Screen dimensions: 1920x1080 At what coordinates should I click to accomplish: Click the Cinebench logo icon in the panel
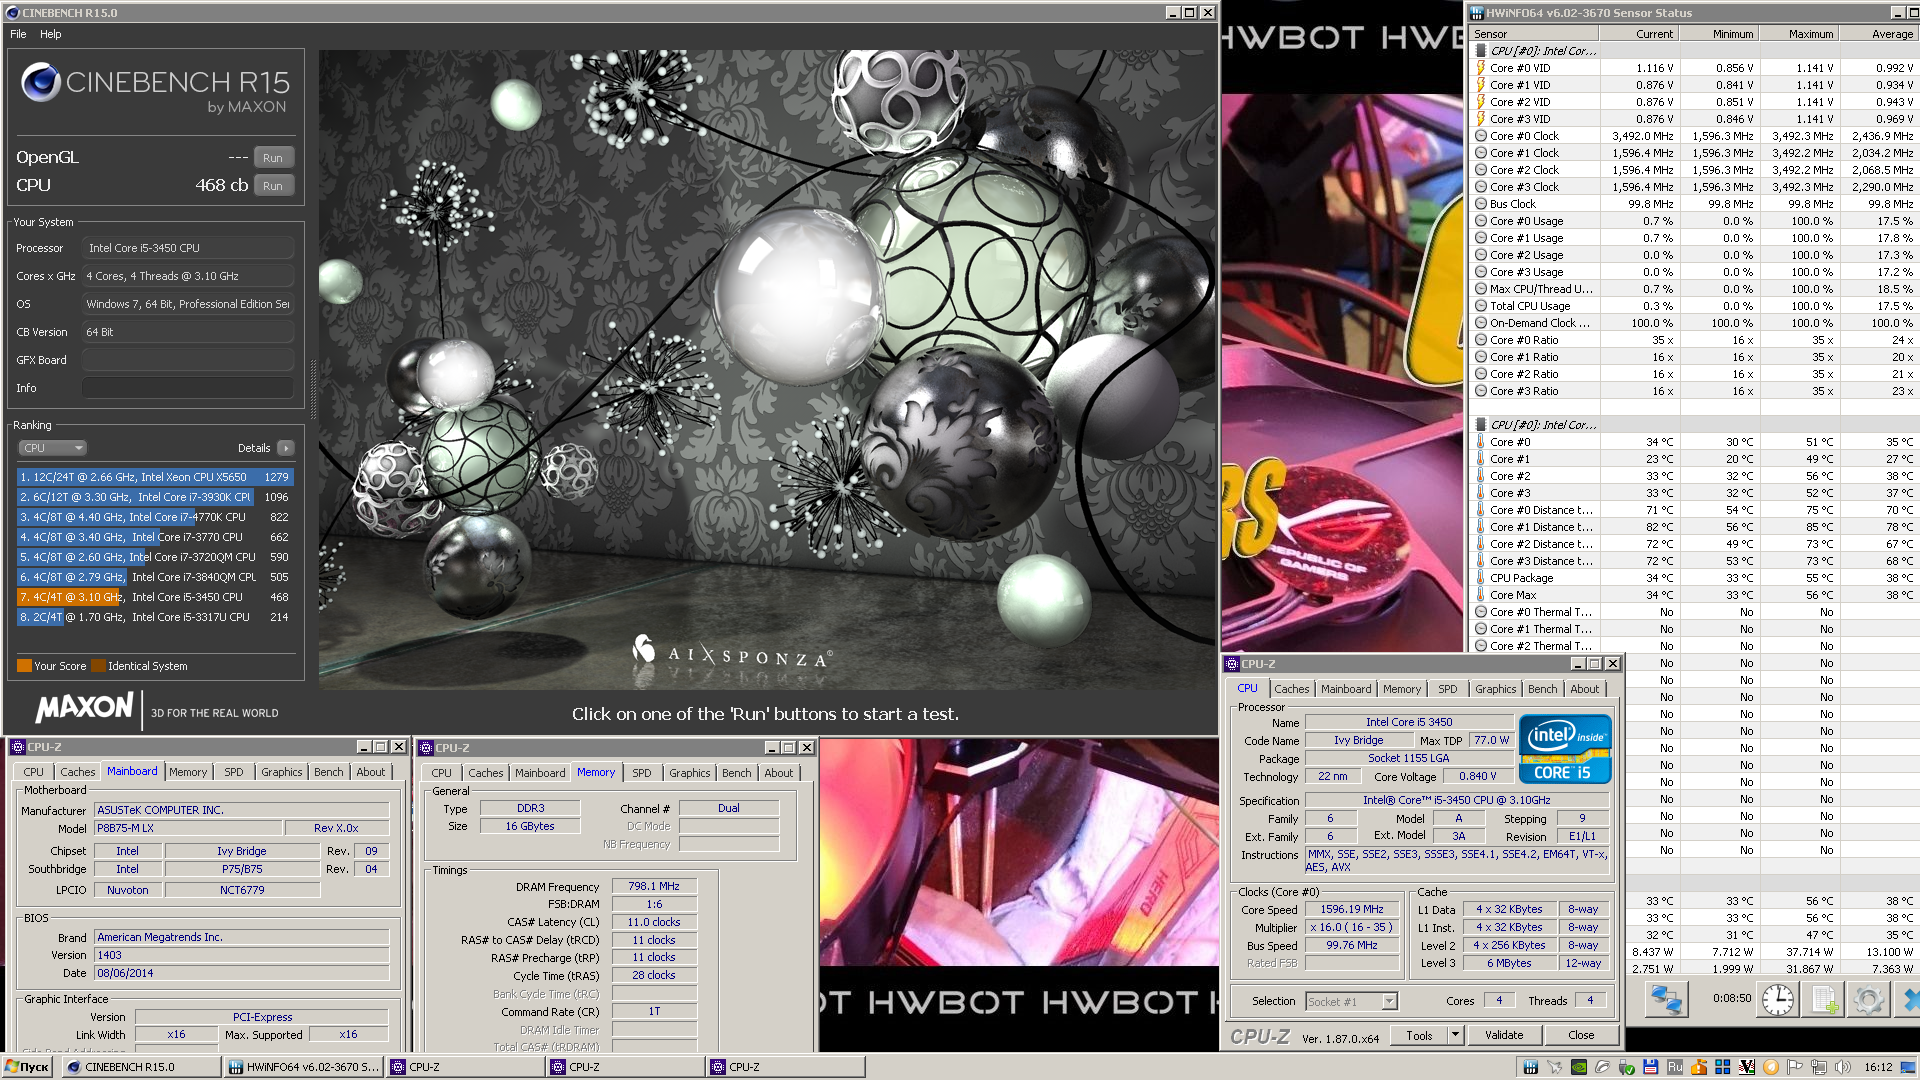click(x=41, y=82)
